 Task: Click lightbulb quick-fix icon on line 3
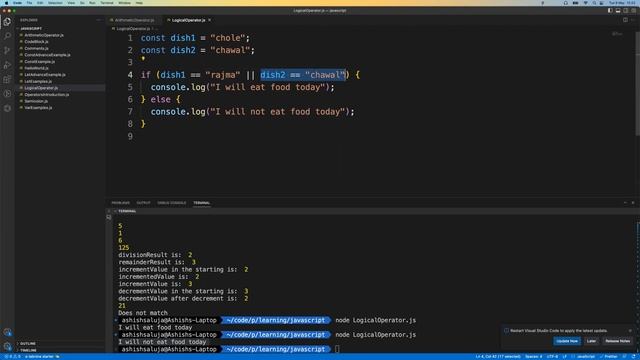tap(143, 59)
